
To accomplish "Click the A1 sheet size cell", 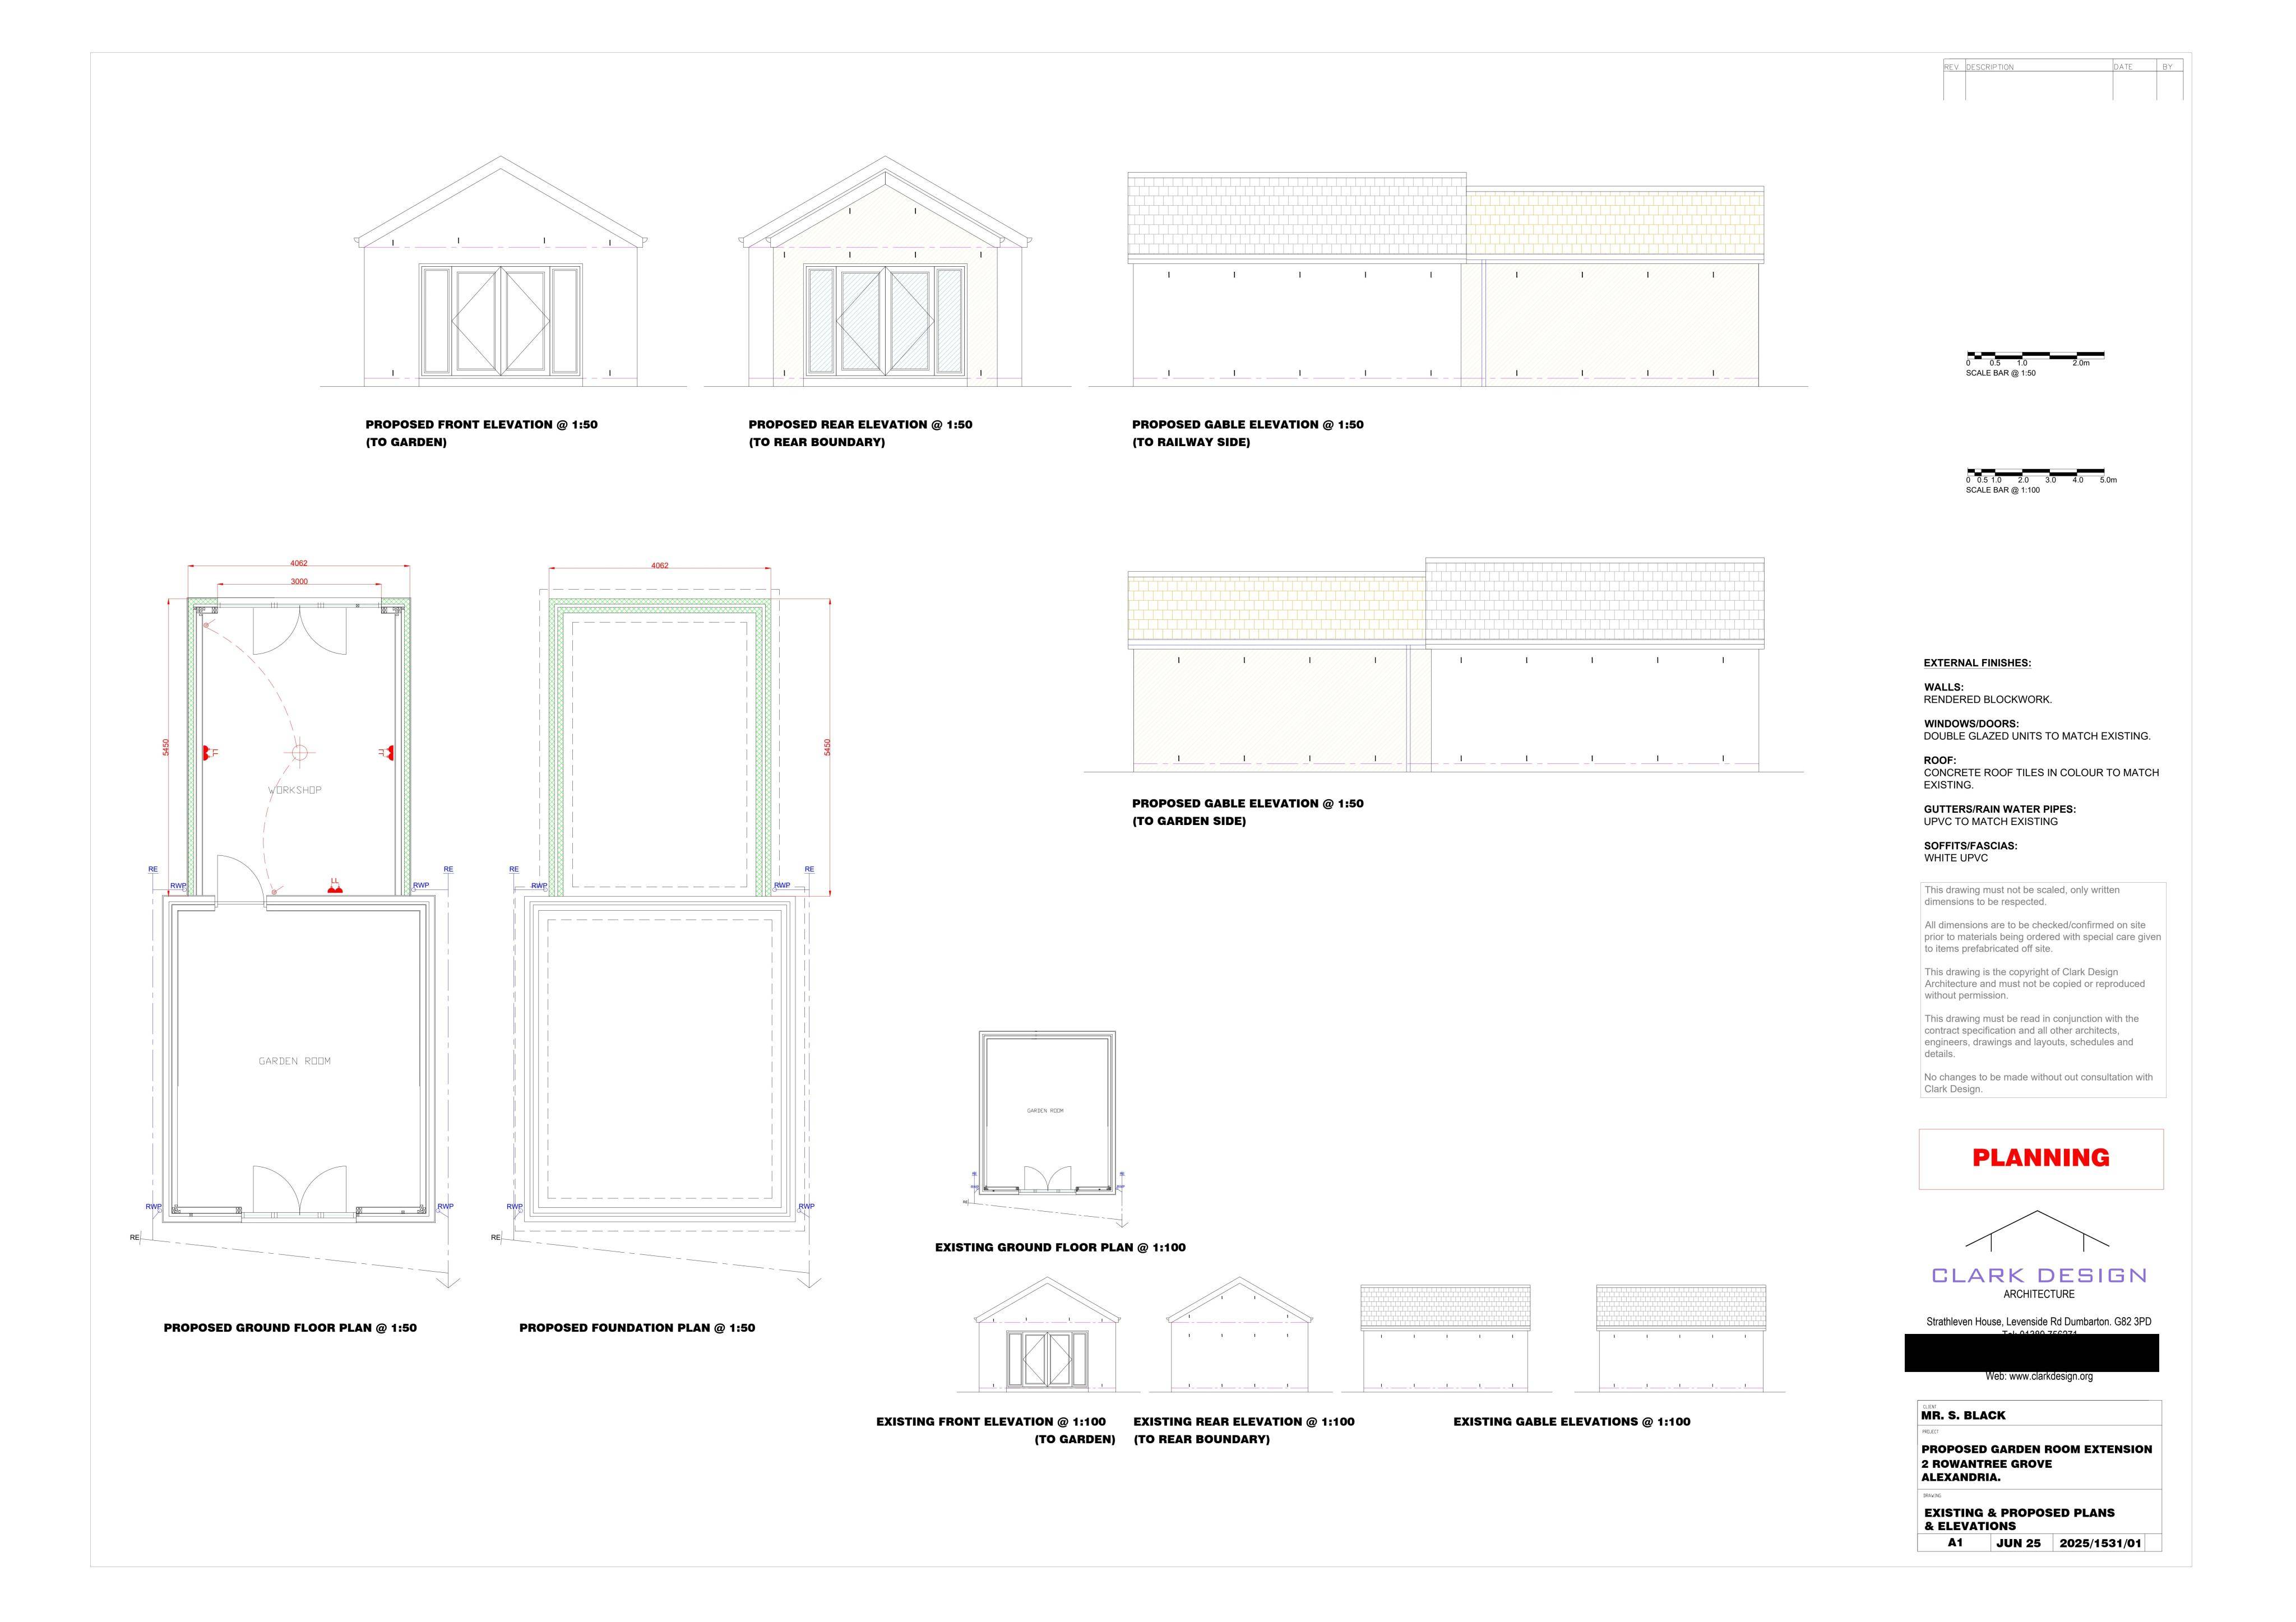I will [1955, 1543].
